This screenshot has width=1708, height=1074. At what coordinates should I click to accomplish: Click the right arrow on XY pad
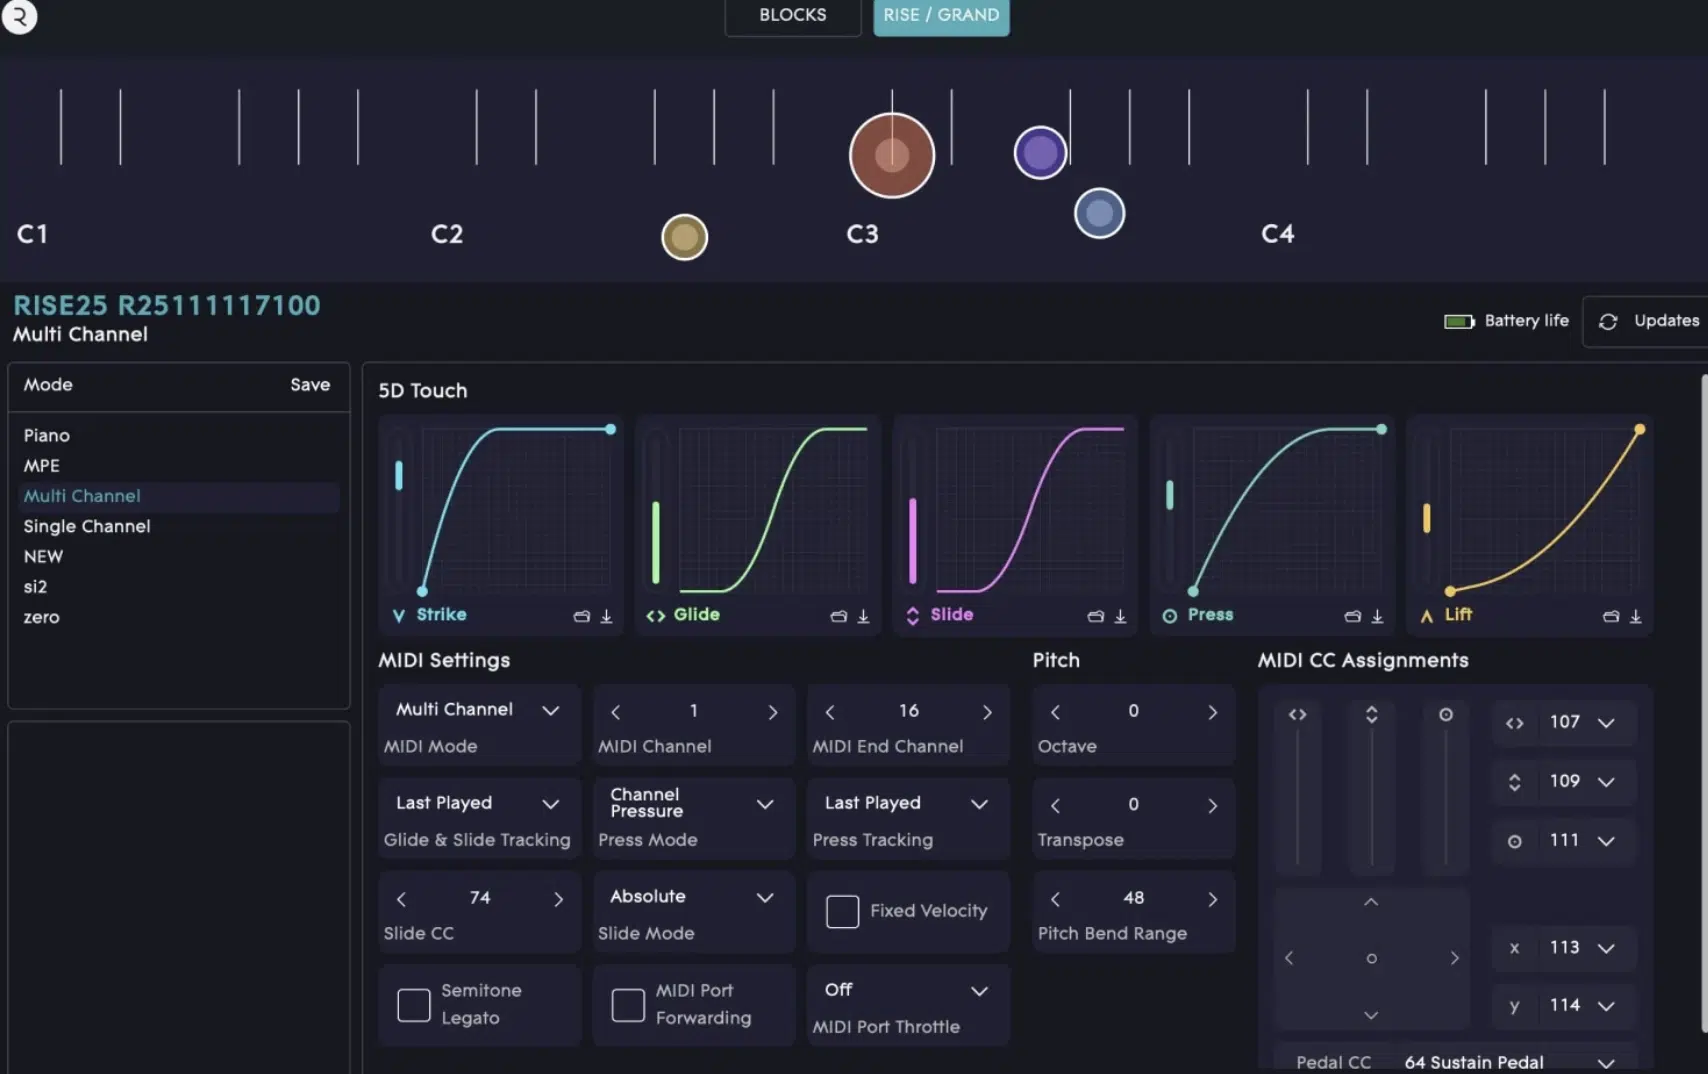coord(1454,958)
